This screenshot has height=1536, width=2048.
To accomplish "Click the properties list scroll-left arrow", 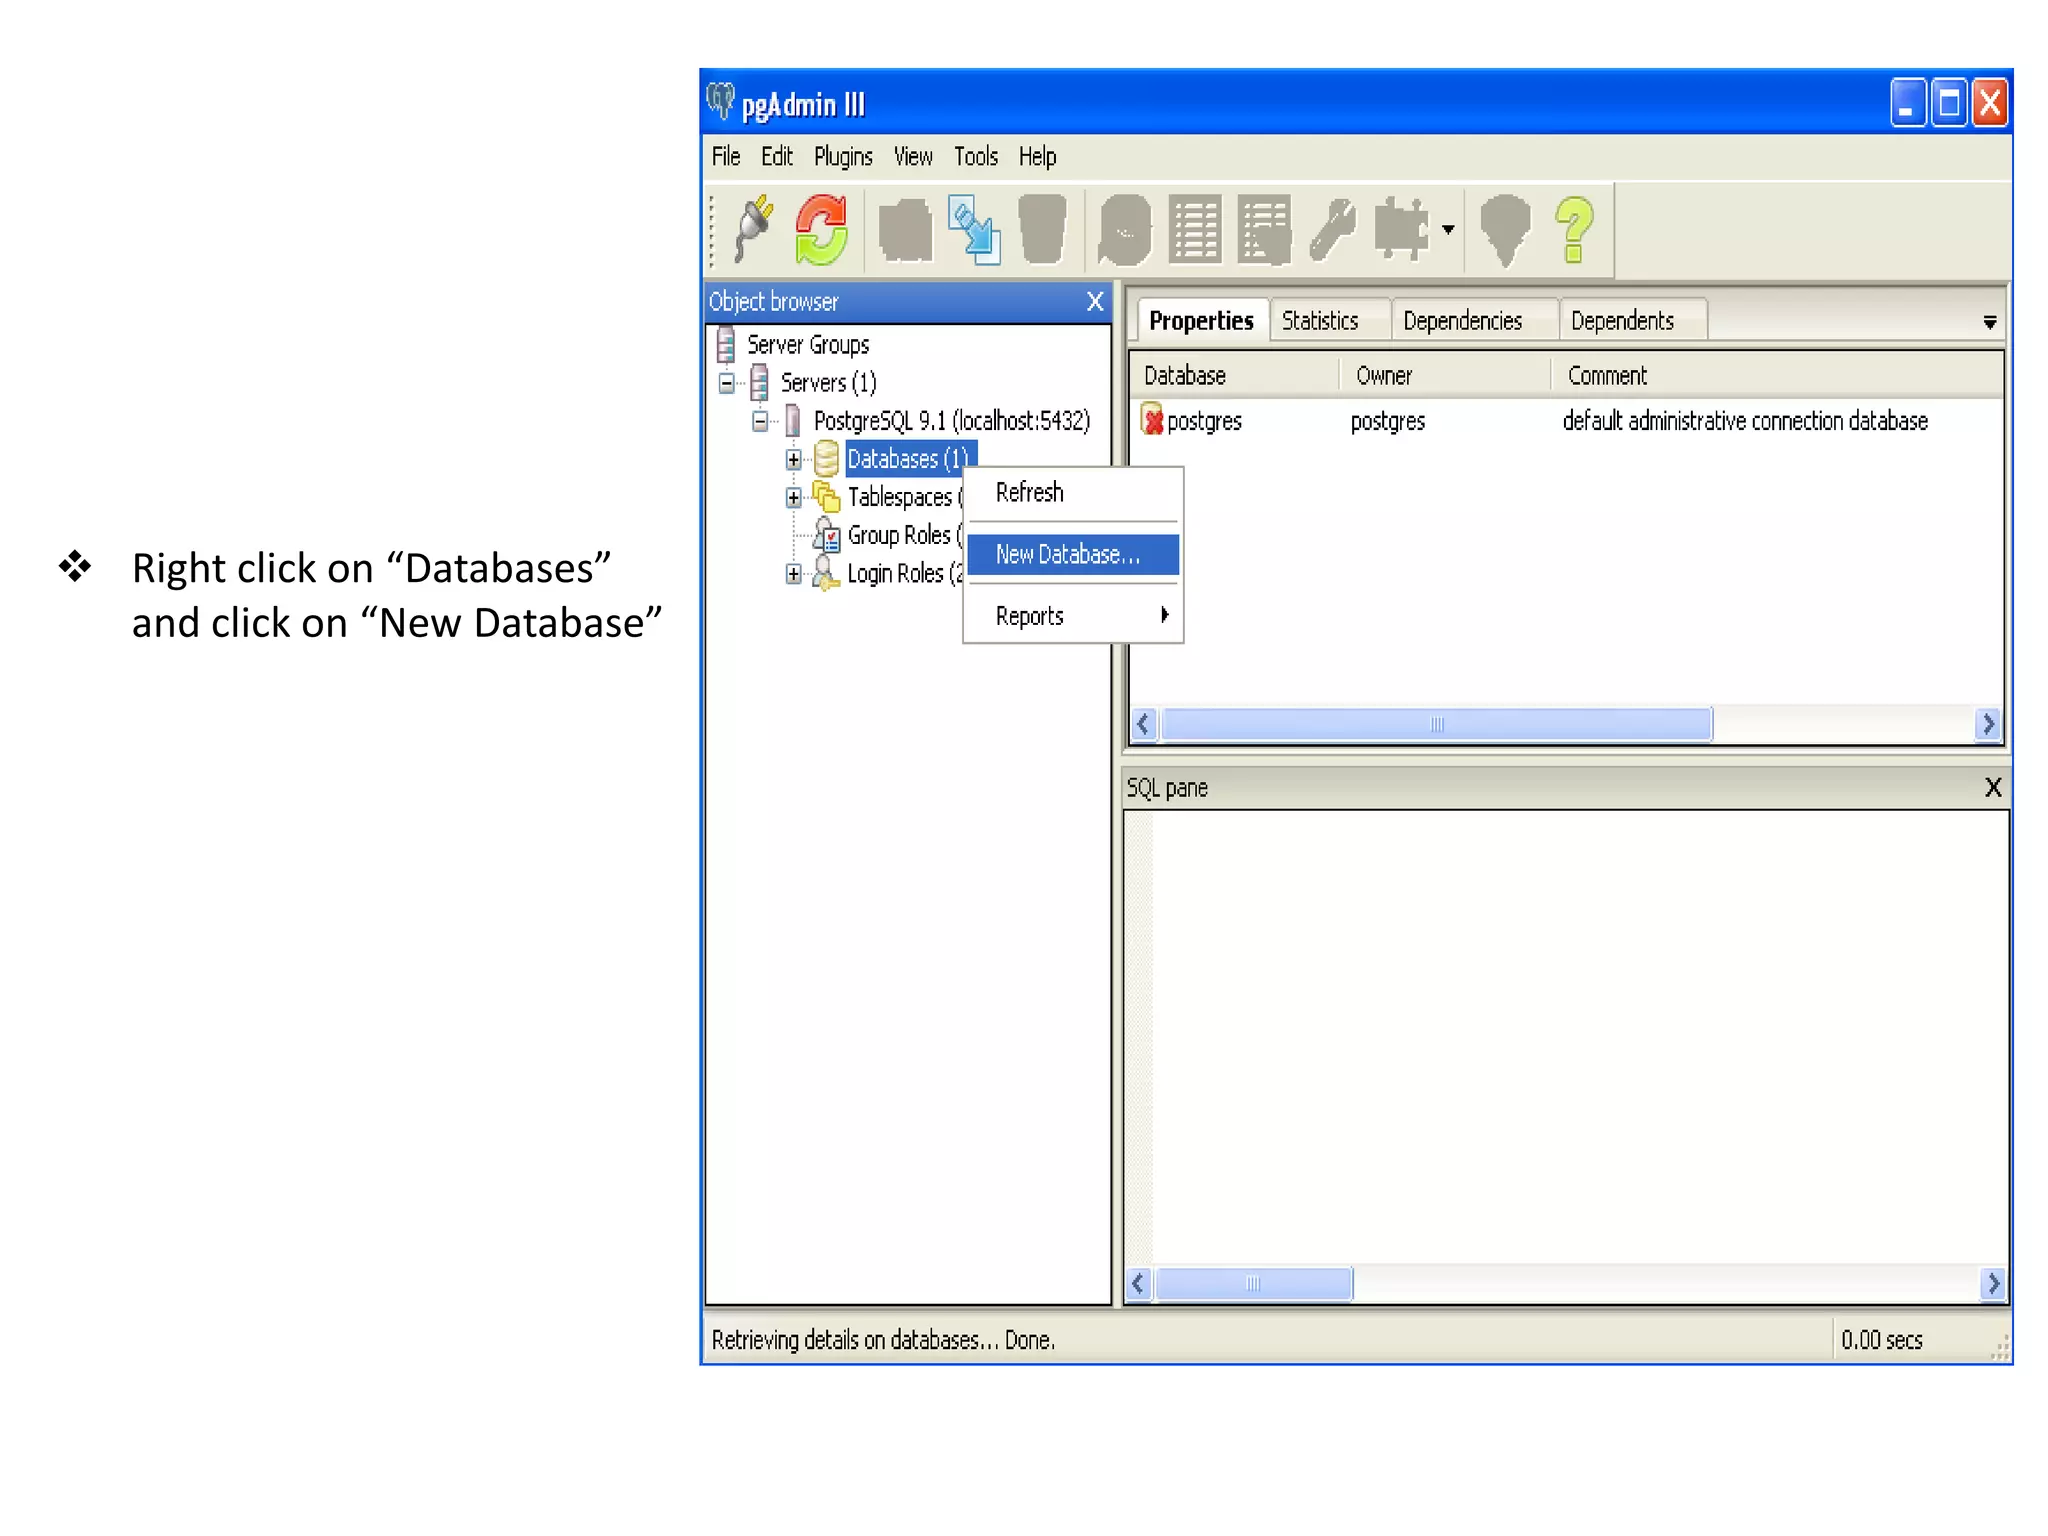I will [1144, 724].
